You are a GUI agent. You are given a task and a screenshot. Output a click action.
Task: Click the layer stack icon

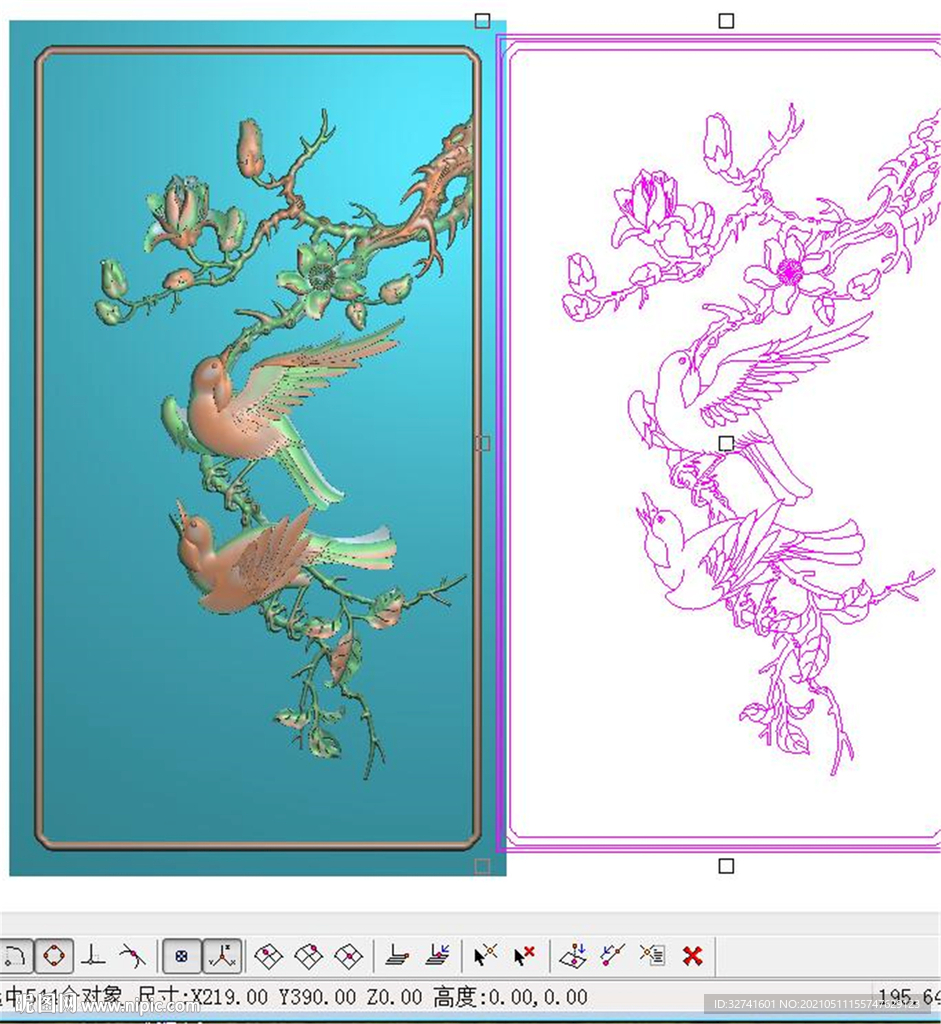tap(397, 956)
